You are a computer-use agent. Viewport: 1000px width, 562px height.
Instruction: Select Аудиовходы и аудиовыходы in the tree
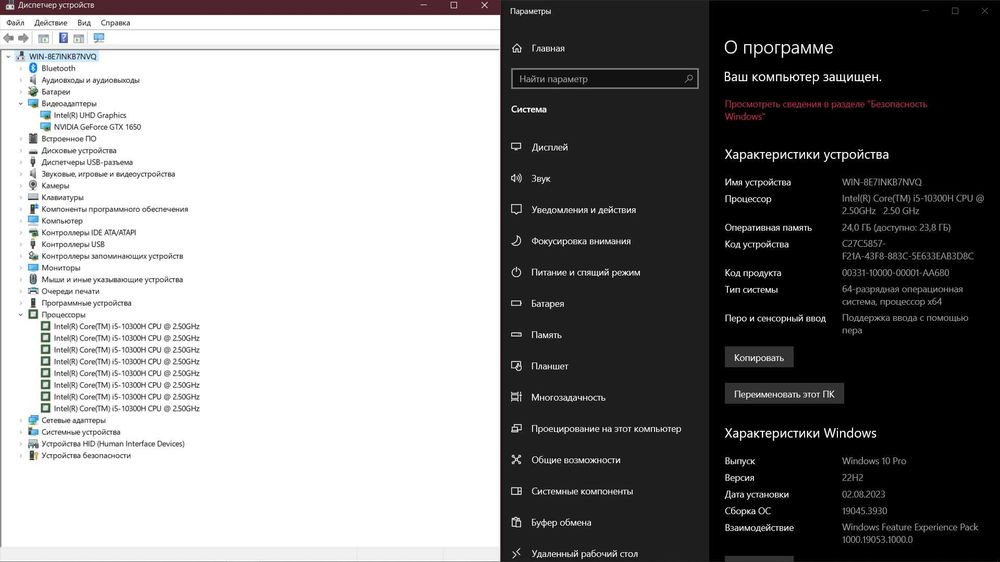click(90, 80)
